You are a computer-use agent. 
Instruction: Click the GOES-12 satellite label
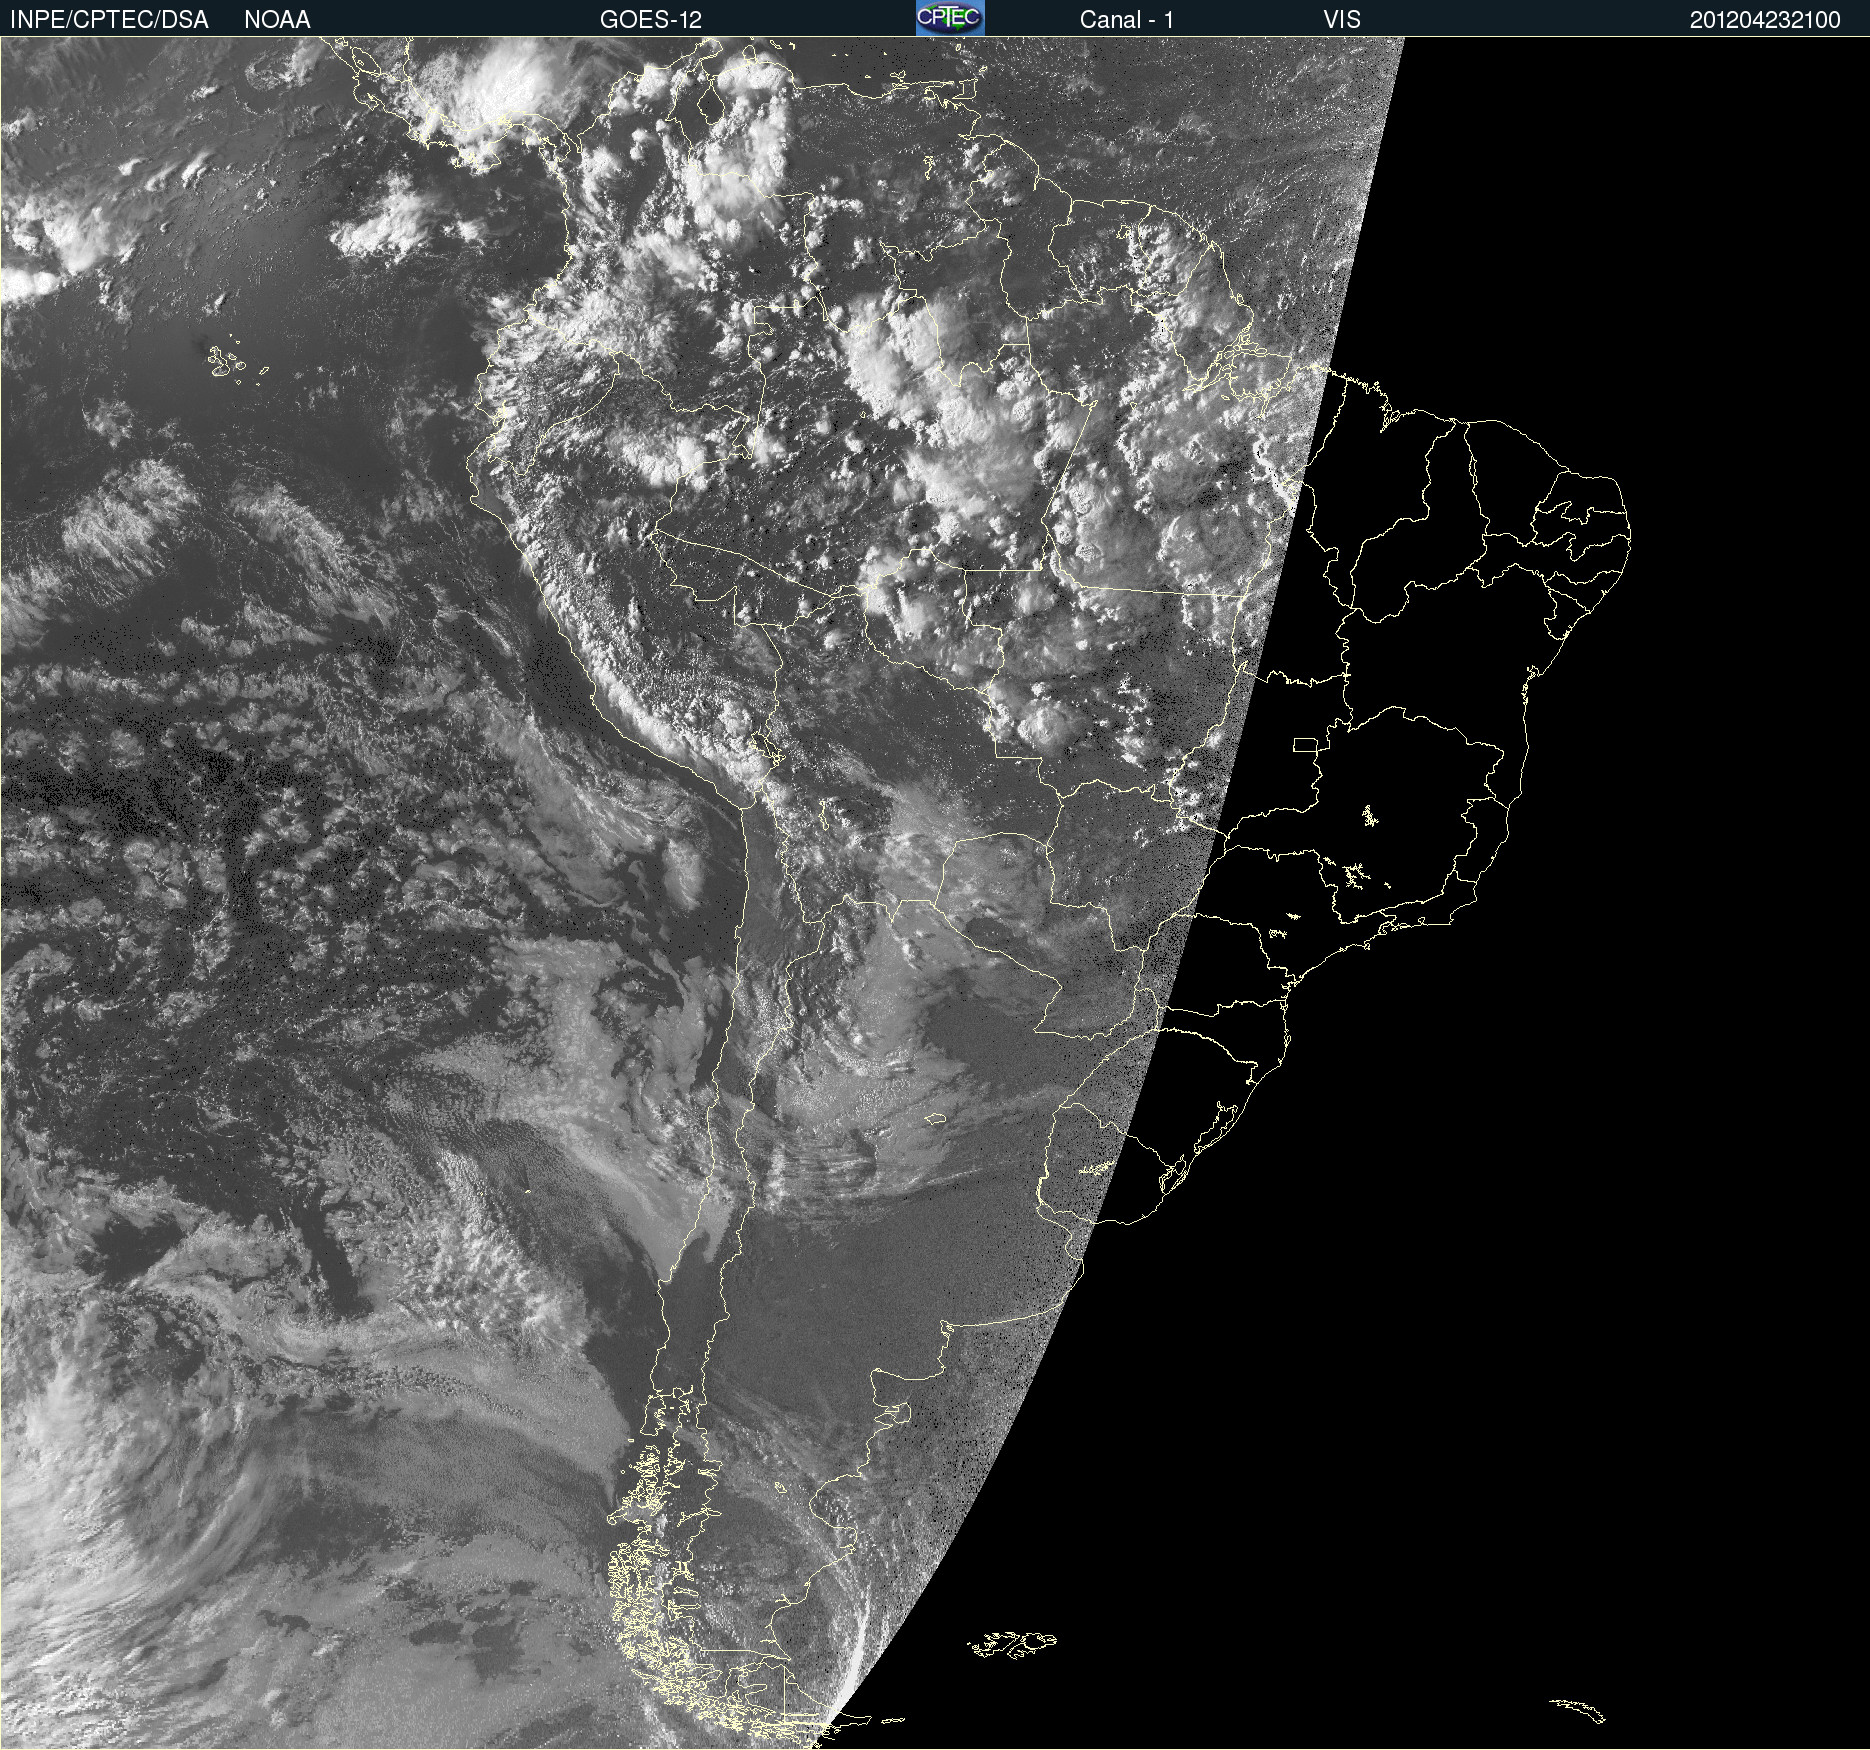(x=651, y=20)
